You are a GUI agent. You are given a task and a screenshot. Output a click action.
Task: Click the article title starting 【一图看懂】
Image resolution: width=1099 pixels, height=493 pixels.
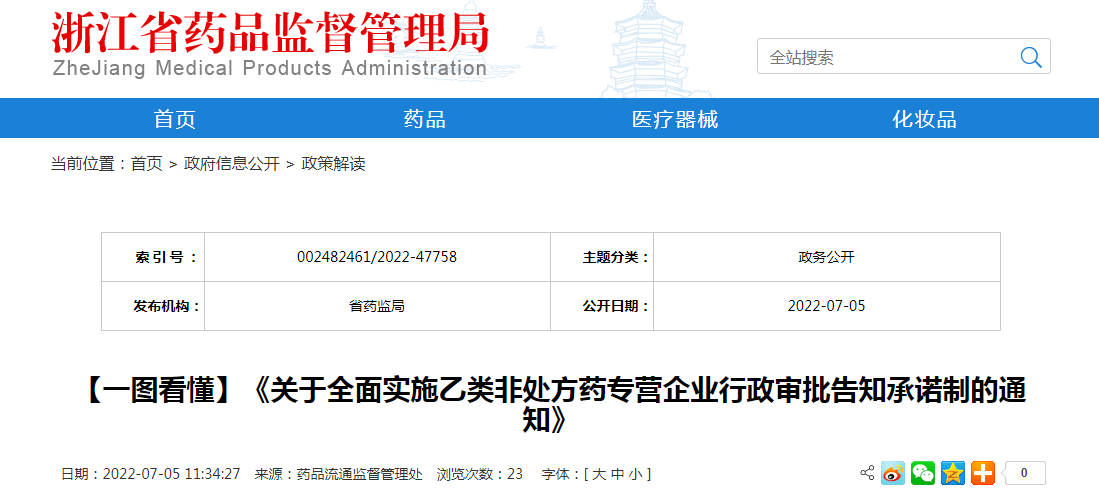[550, 405]
